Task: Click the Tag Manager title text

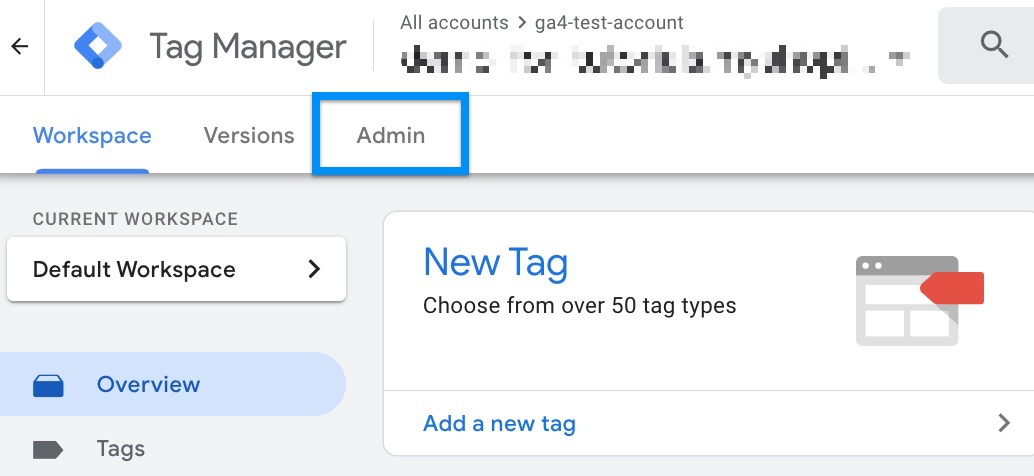Action: [247, 46]
